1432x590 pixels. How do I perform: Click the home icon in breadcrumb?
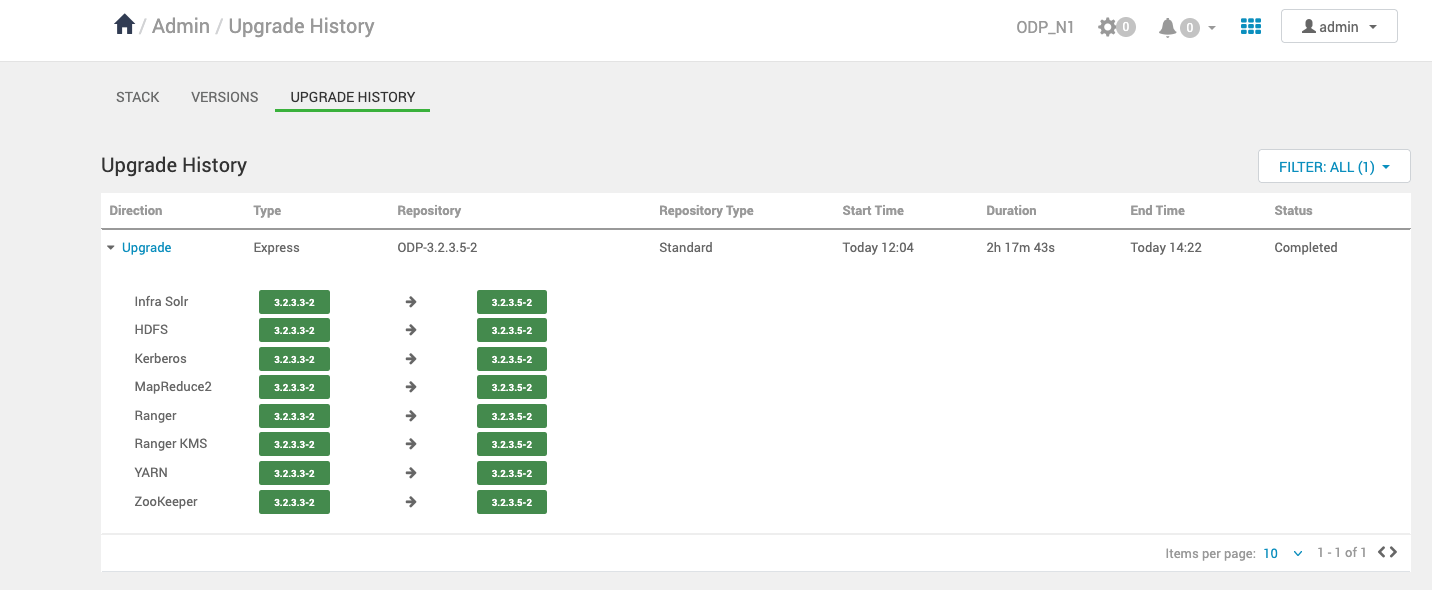[x=124, y=25]
